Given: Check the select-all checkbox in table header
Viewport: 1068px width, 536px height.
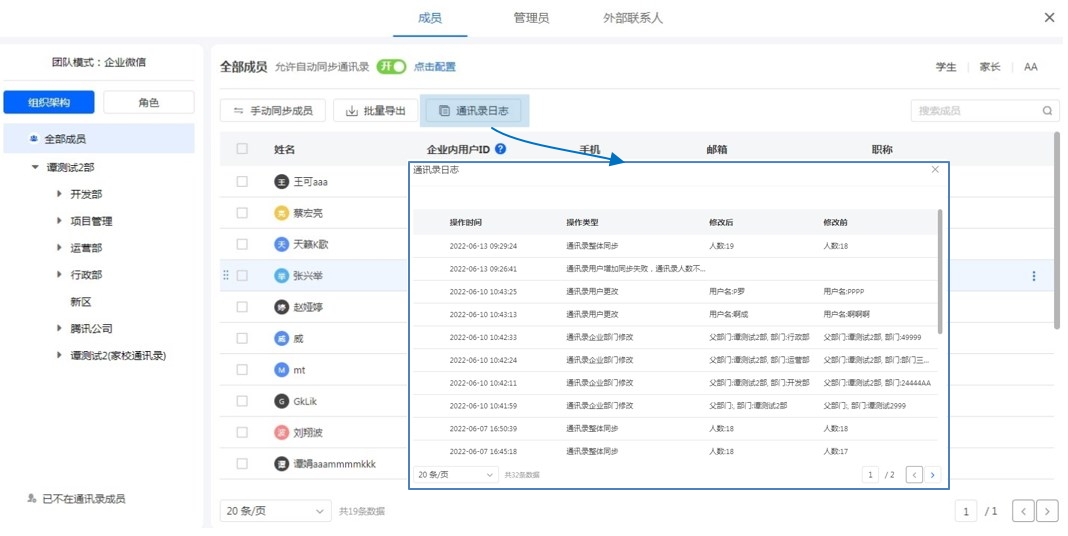Looking at the screenshot, I should 242,149.
